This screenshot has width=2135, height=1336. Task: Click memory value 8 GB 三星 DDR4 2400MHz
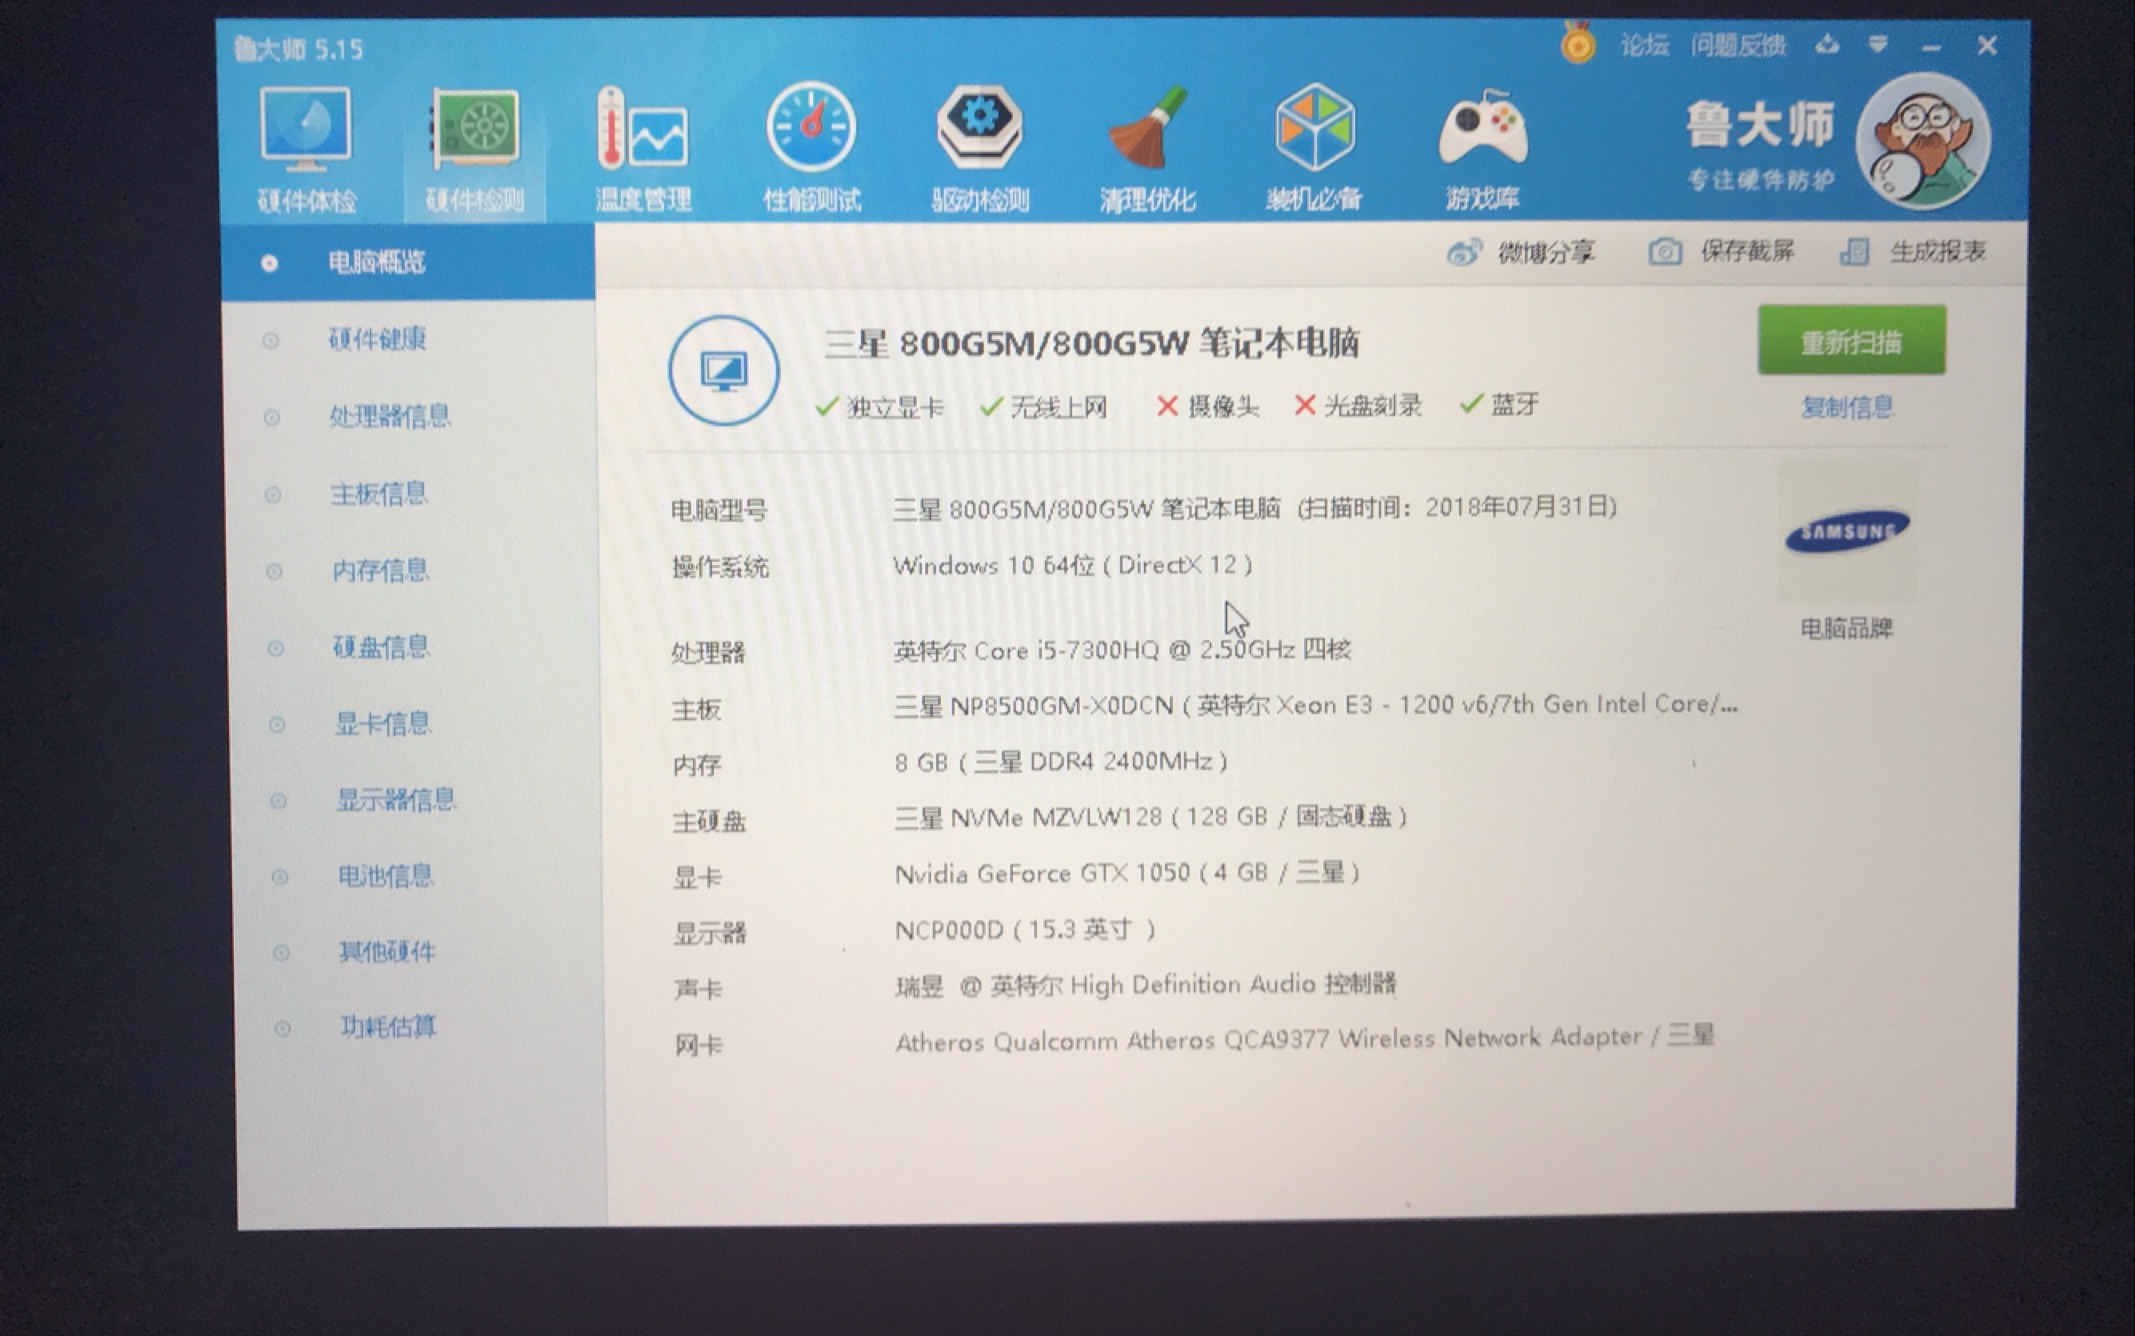(1061, 763)
